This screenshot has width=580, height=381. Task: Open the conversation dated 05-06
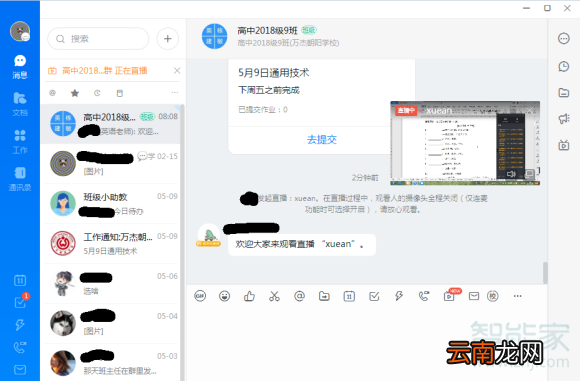112,283
